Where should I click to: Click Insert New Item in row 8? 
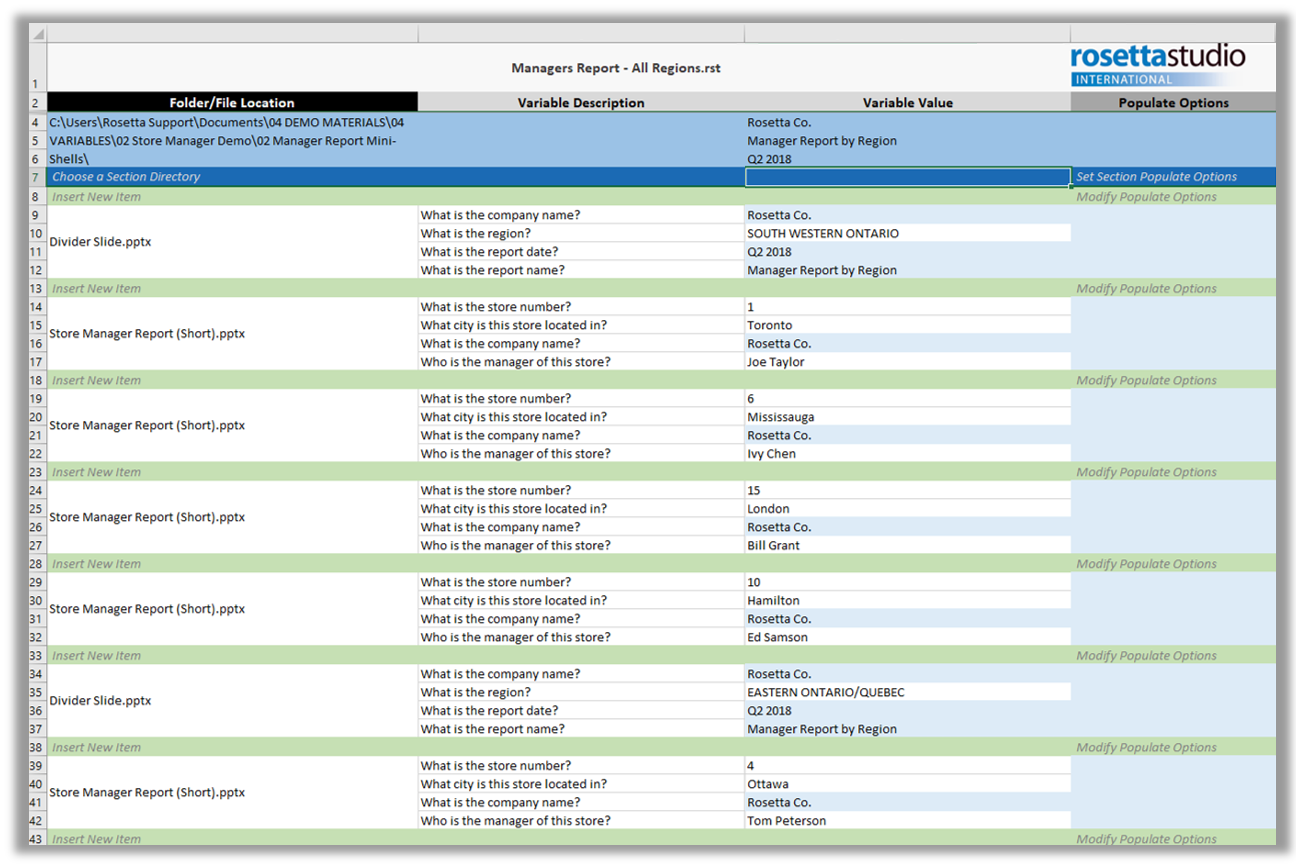[x=96, y=197]
